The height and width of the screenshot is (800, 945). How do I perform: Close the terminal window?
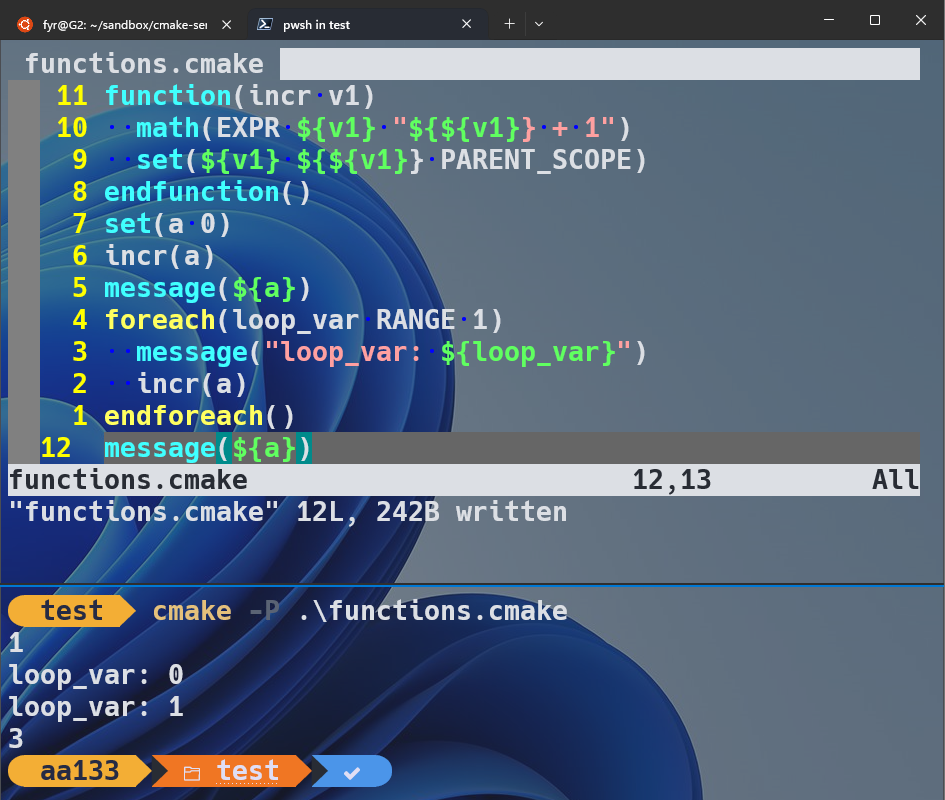tap(920, 20)
